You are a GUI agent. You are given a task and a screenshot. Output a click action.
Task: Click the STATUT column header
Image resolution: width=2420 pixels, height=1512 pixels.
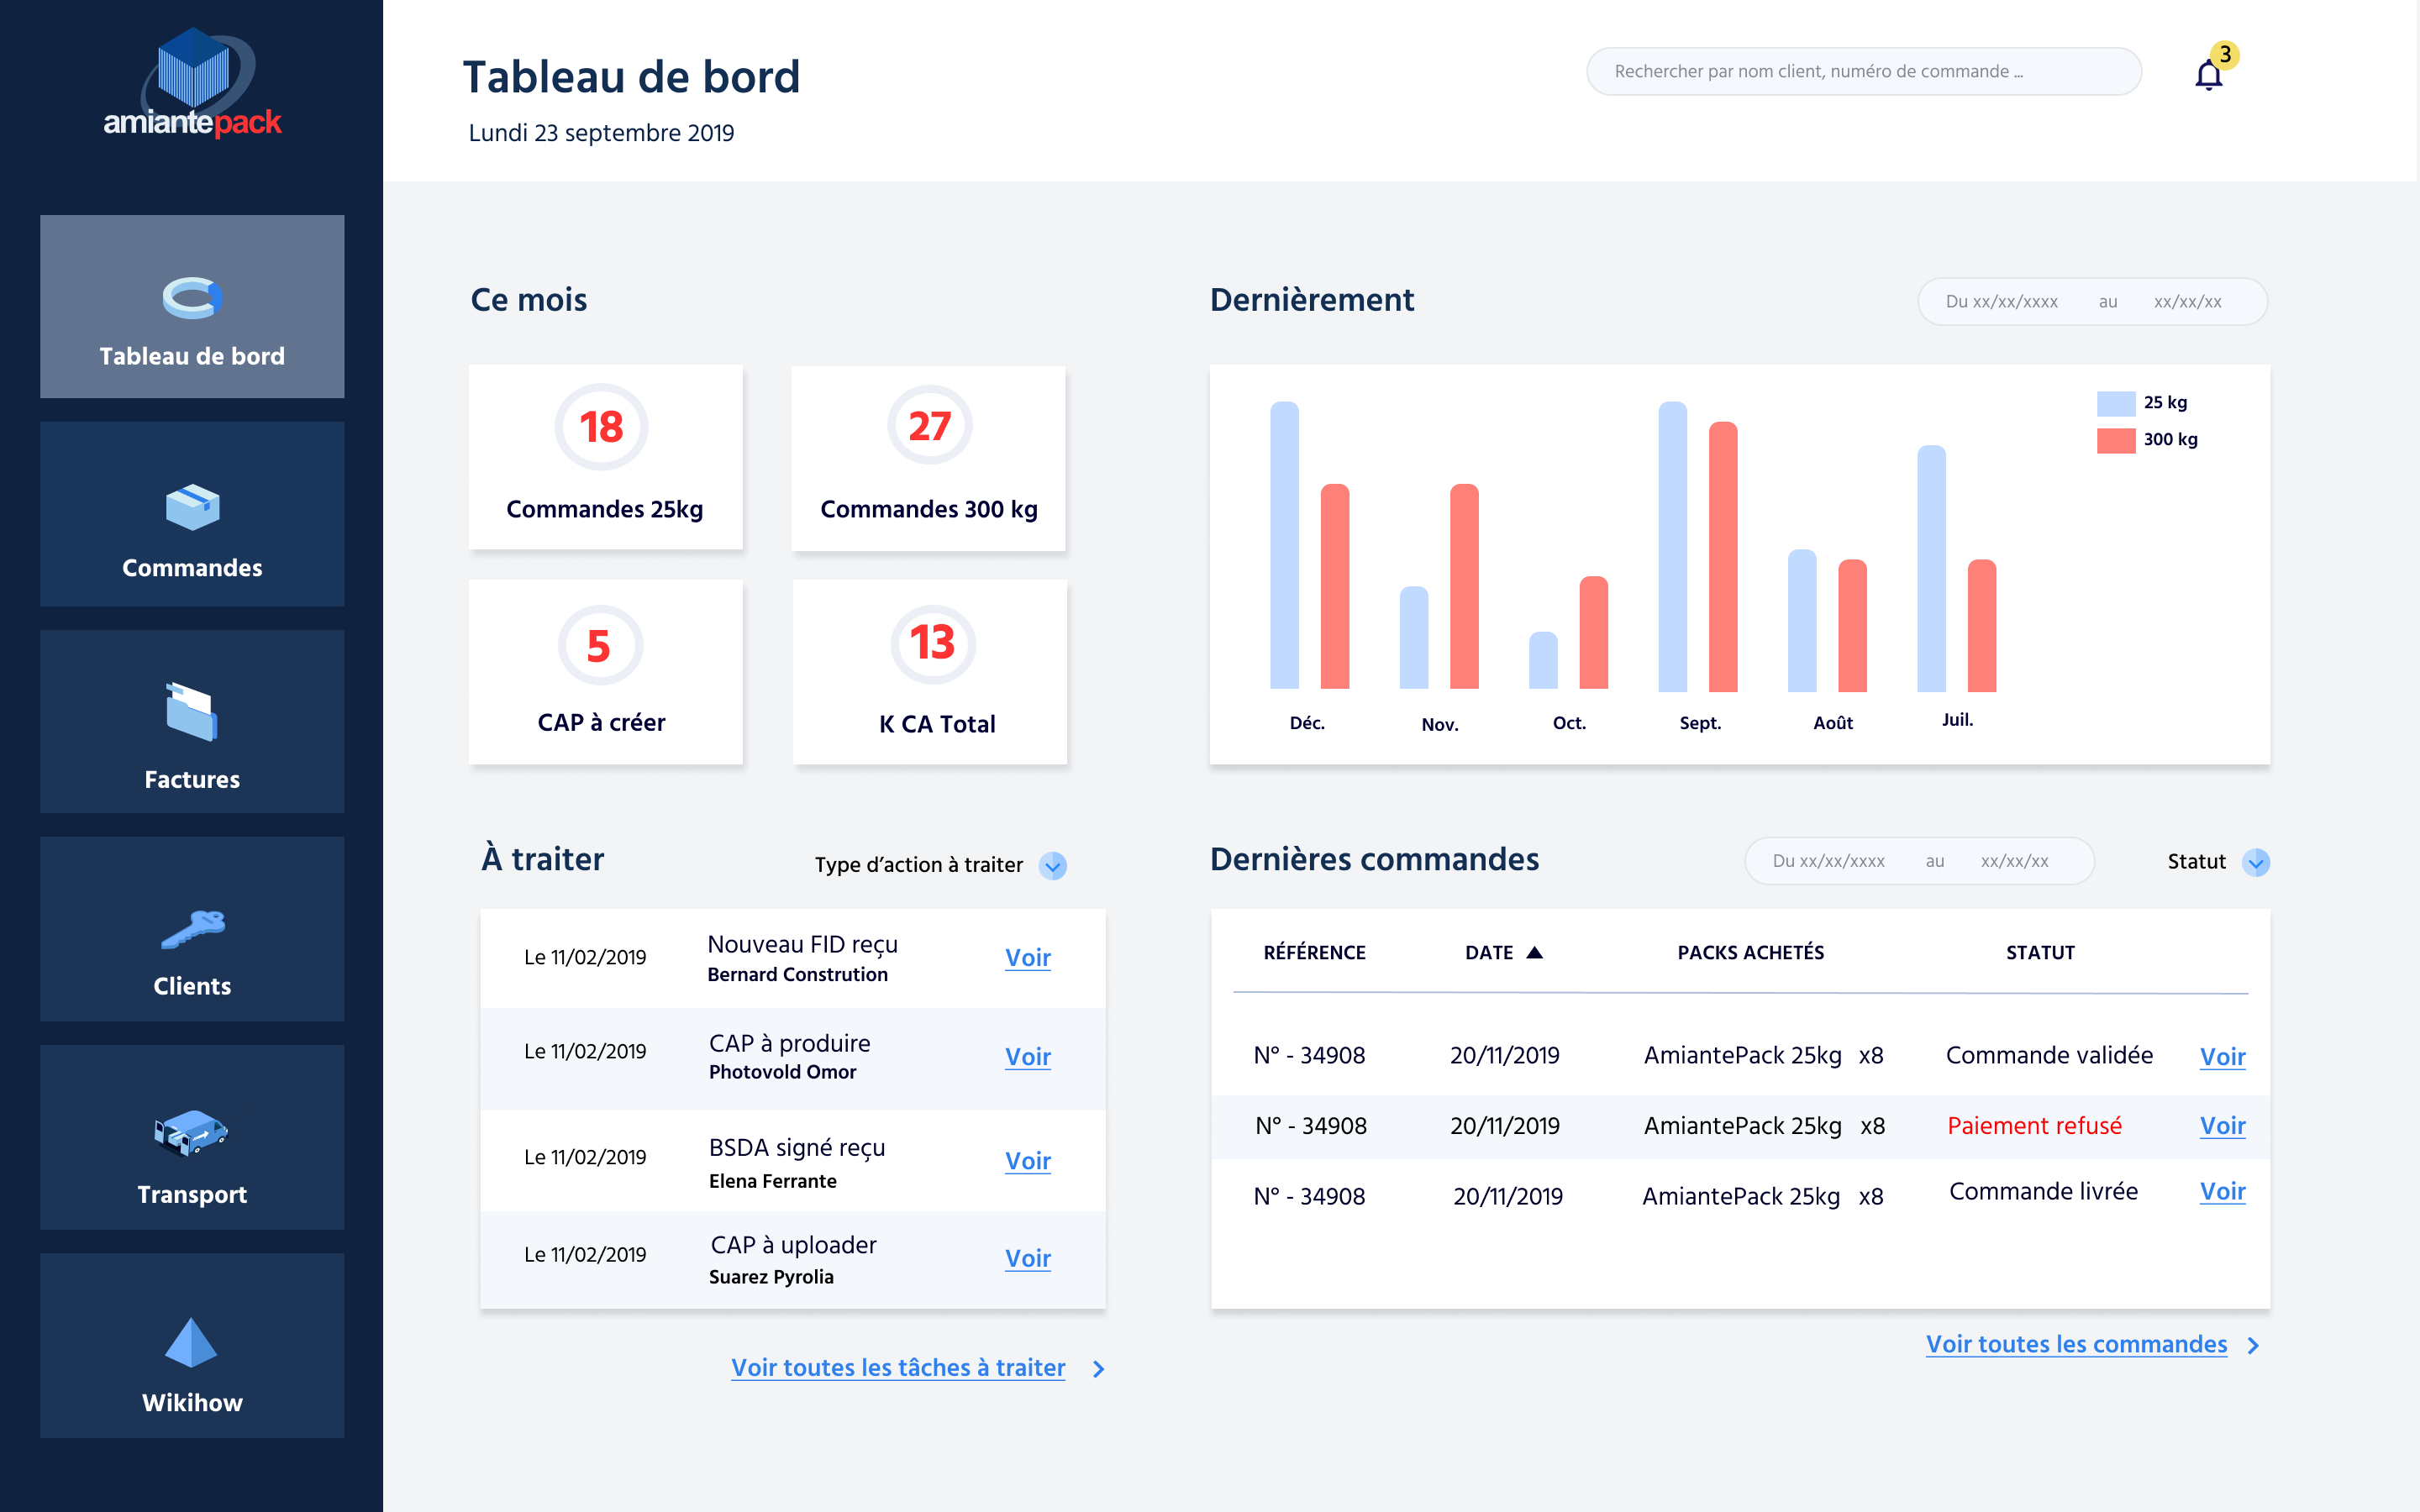pos(2040,953)
